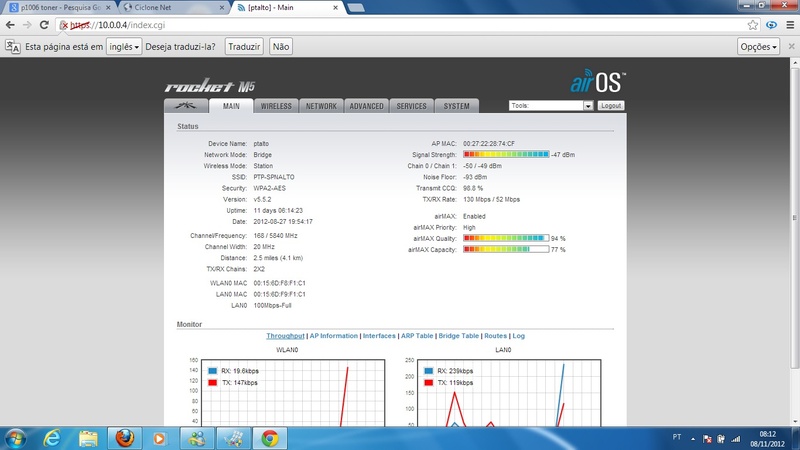Click the browser forward arrow
This screenshot has height=450, width=800.
[x=27, y=25]
